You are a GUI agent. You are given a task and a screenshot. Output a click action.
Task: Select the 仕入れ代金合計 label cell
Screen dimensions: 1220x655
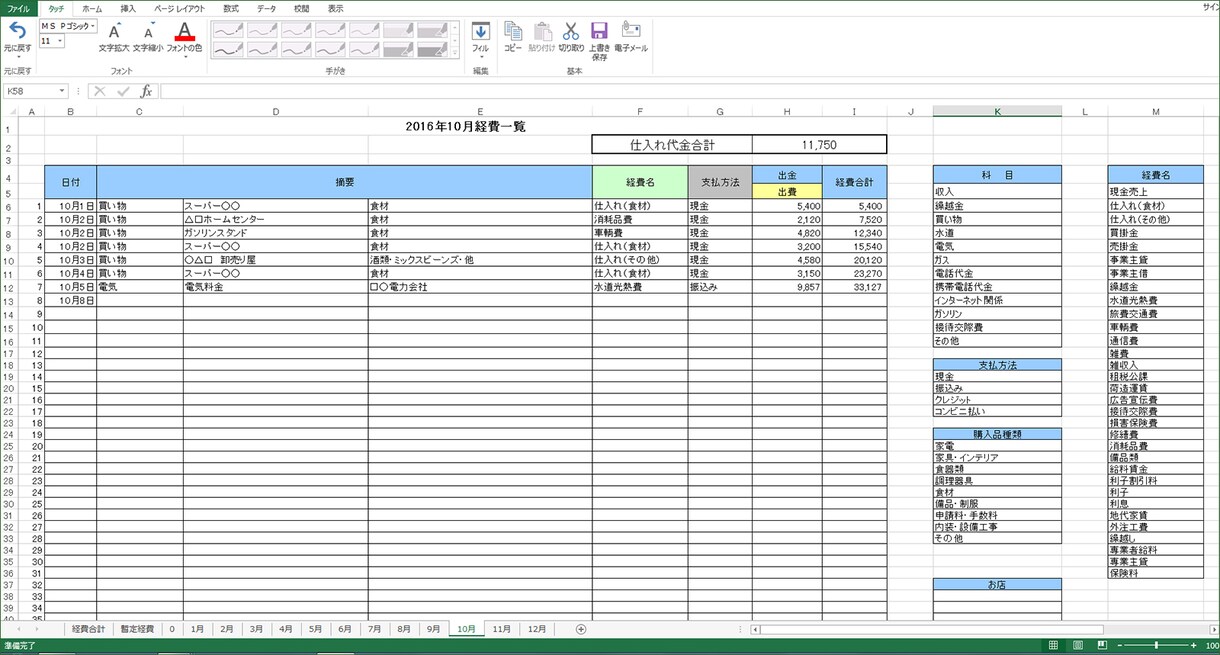pos(672,145)
